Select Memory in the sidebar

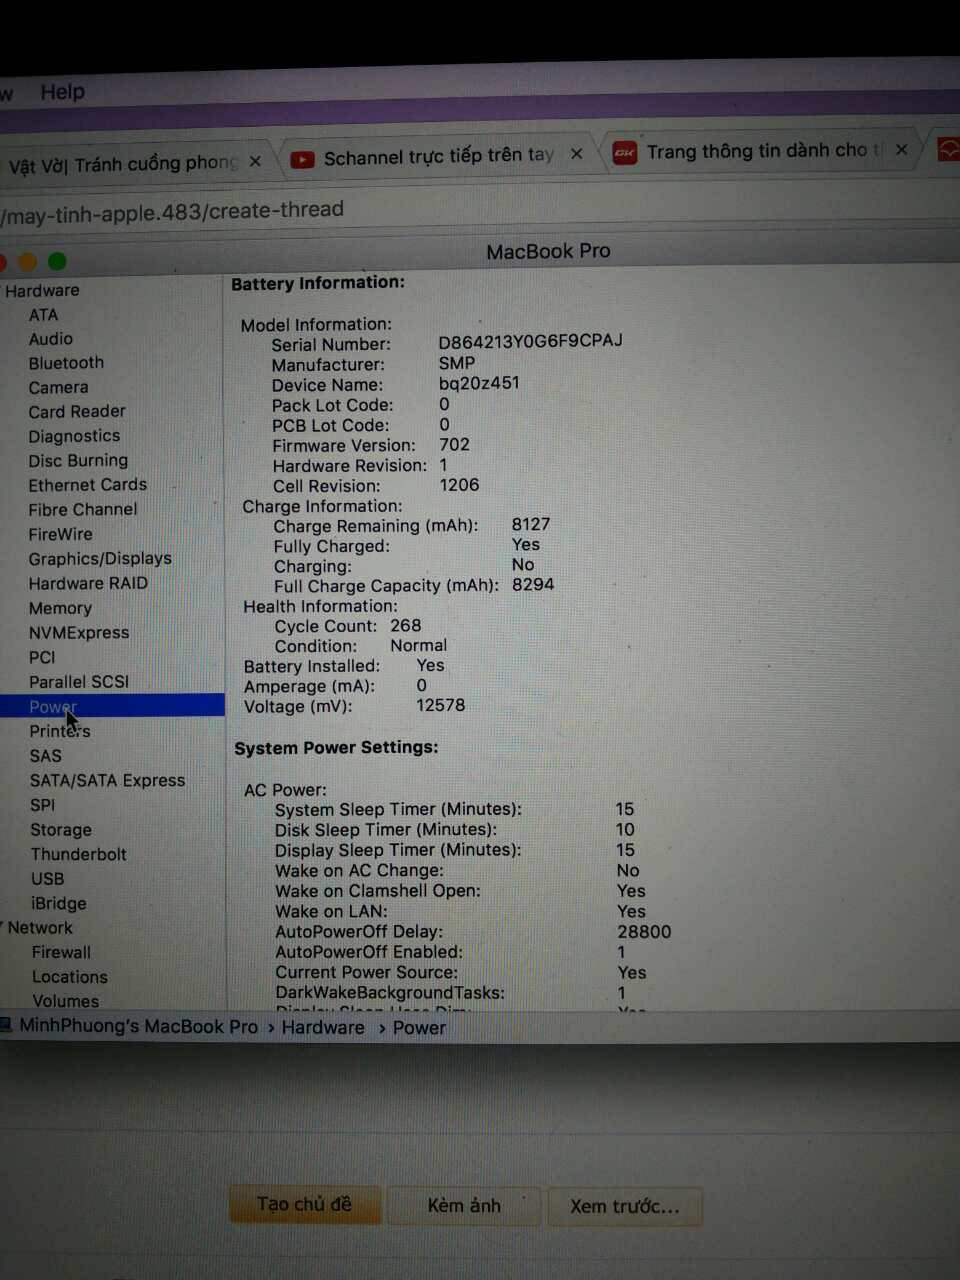60,608
